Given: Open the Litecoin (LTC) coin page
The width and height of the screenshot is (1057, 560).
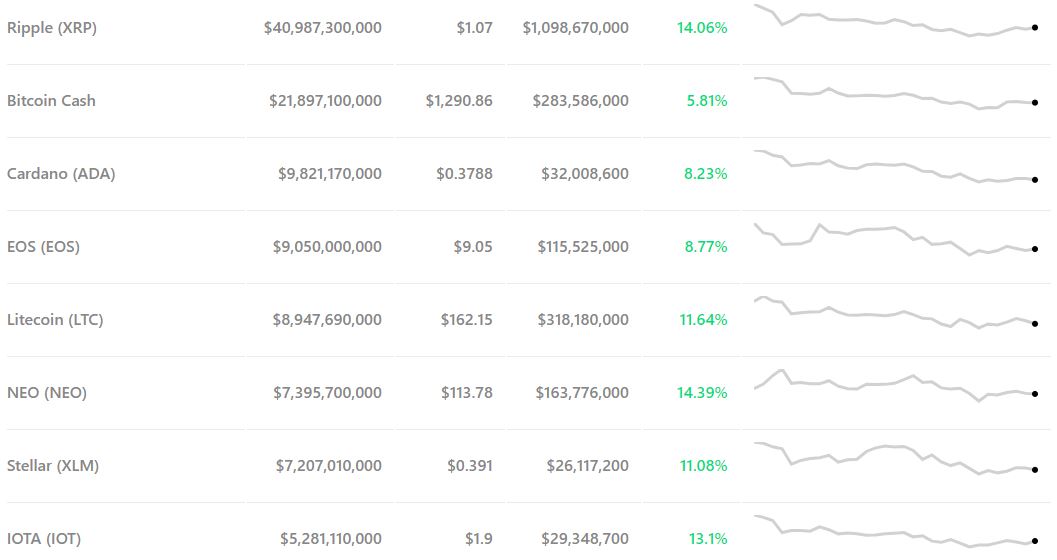Looking at the screenshot, I should [55, 320].
